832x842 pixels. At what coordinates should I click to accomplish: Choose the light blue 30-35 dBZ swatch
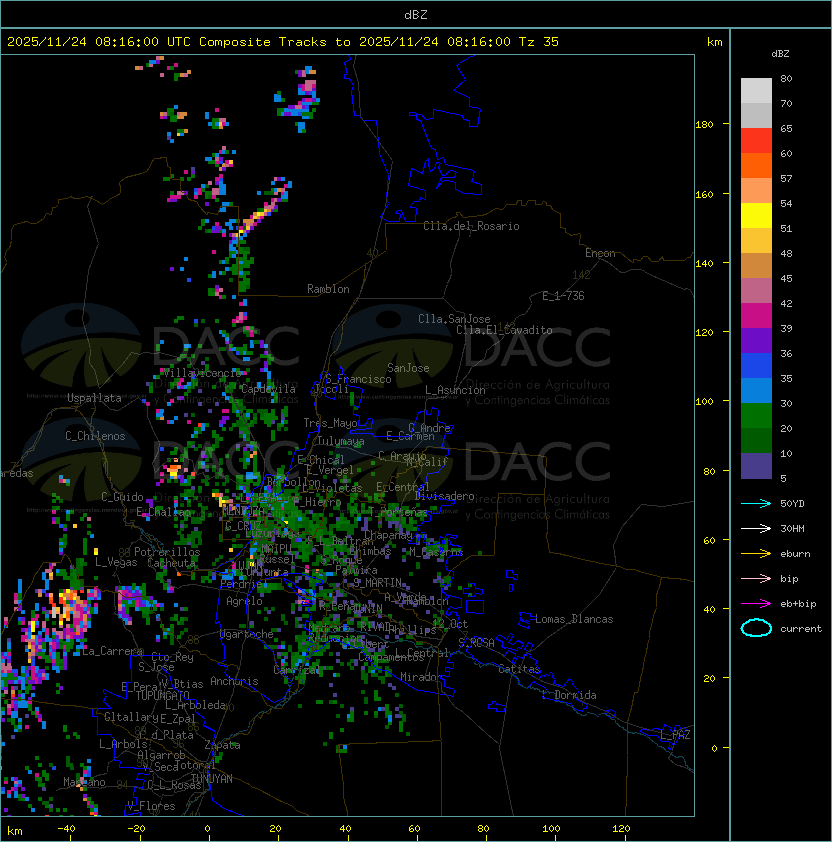pos(756,390)
